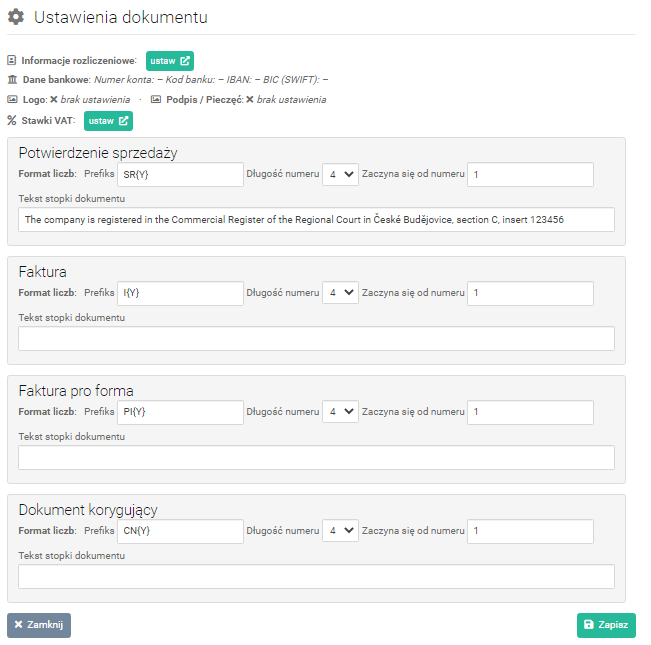The height and width of the screenshot is (645, 651).
Task: Expand Długość numeru dropdown in Potwierdzenie sprzedaży
Action: point(340,174)
